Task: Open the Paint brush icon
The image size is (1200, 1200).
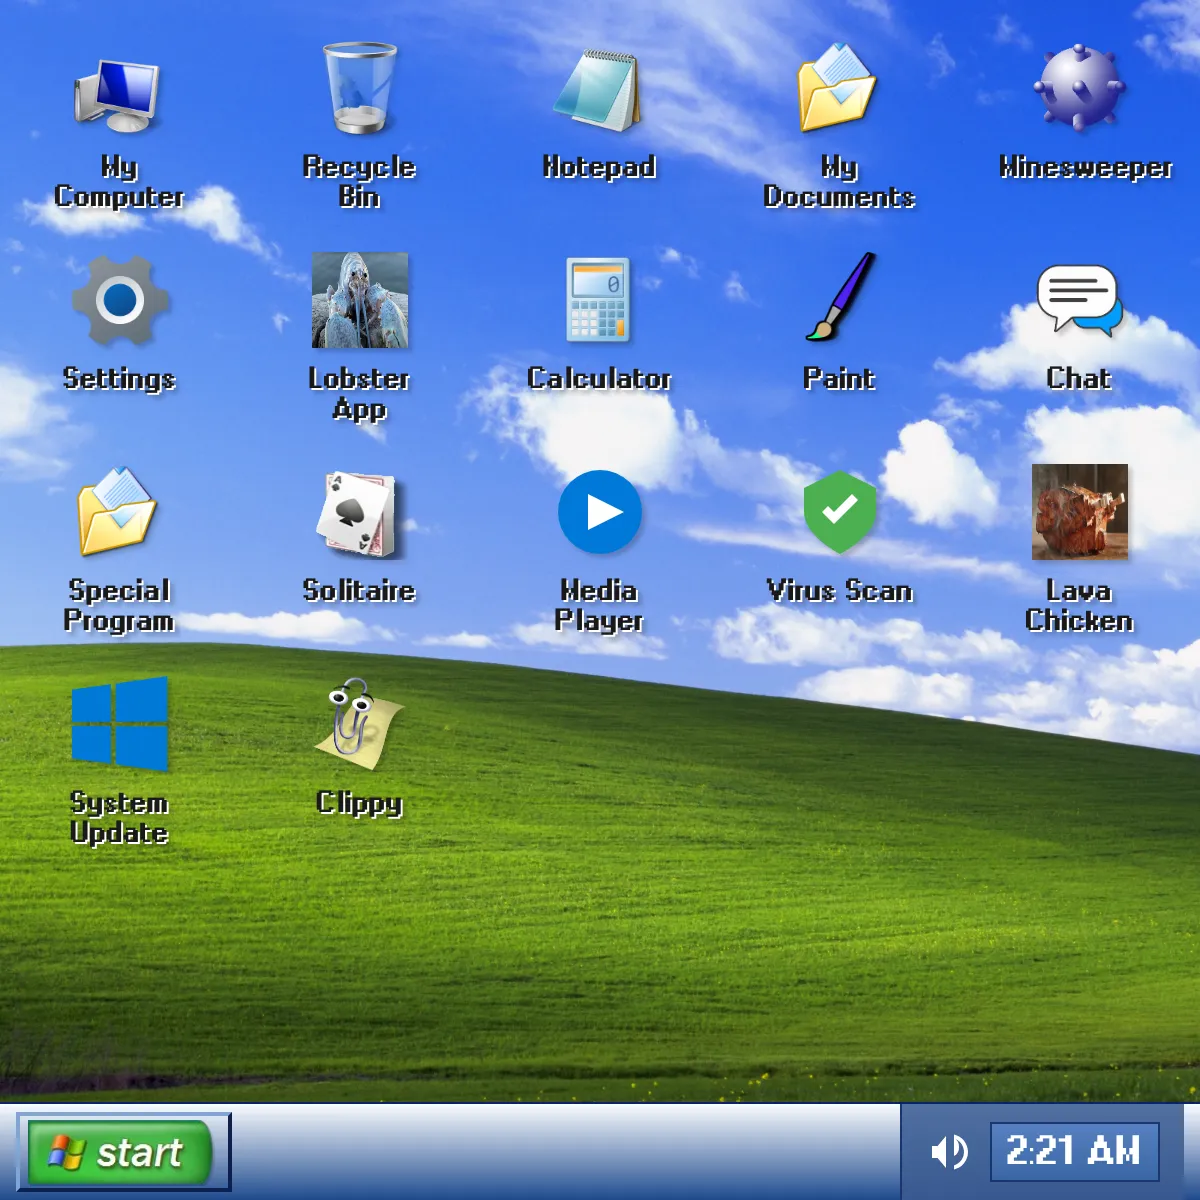Action: point(839,300)
